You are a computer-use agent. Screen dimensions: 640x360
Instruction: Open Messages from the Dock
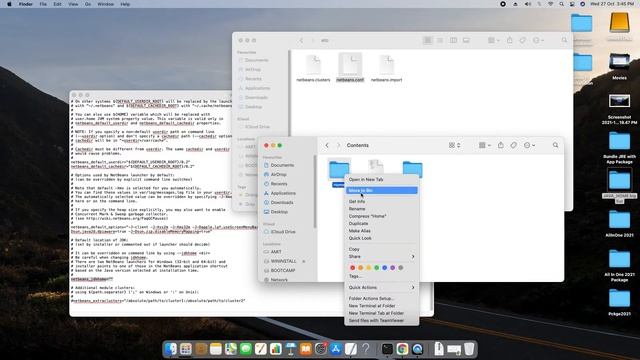[x=246, y=349]
